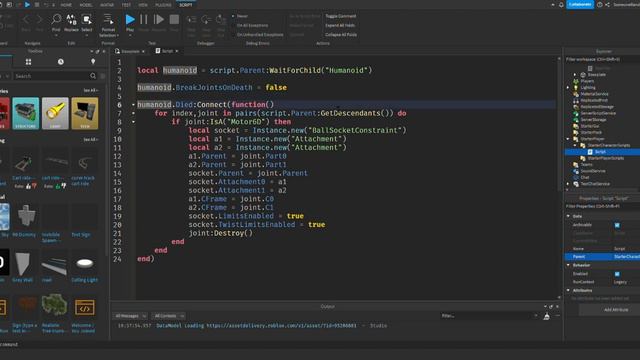Click the Stop playtest button
This screenshot has height=360, width=640.
pos(174,19)
